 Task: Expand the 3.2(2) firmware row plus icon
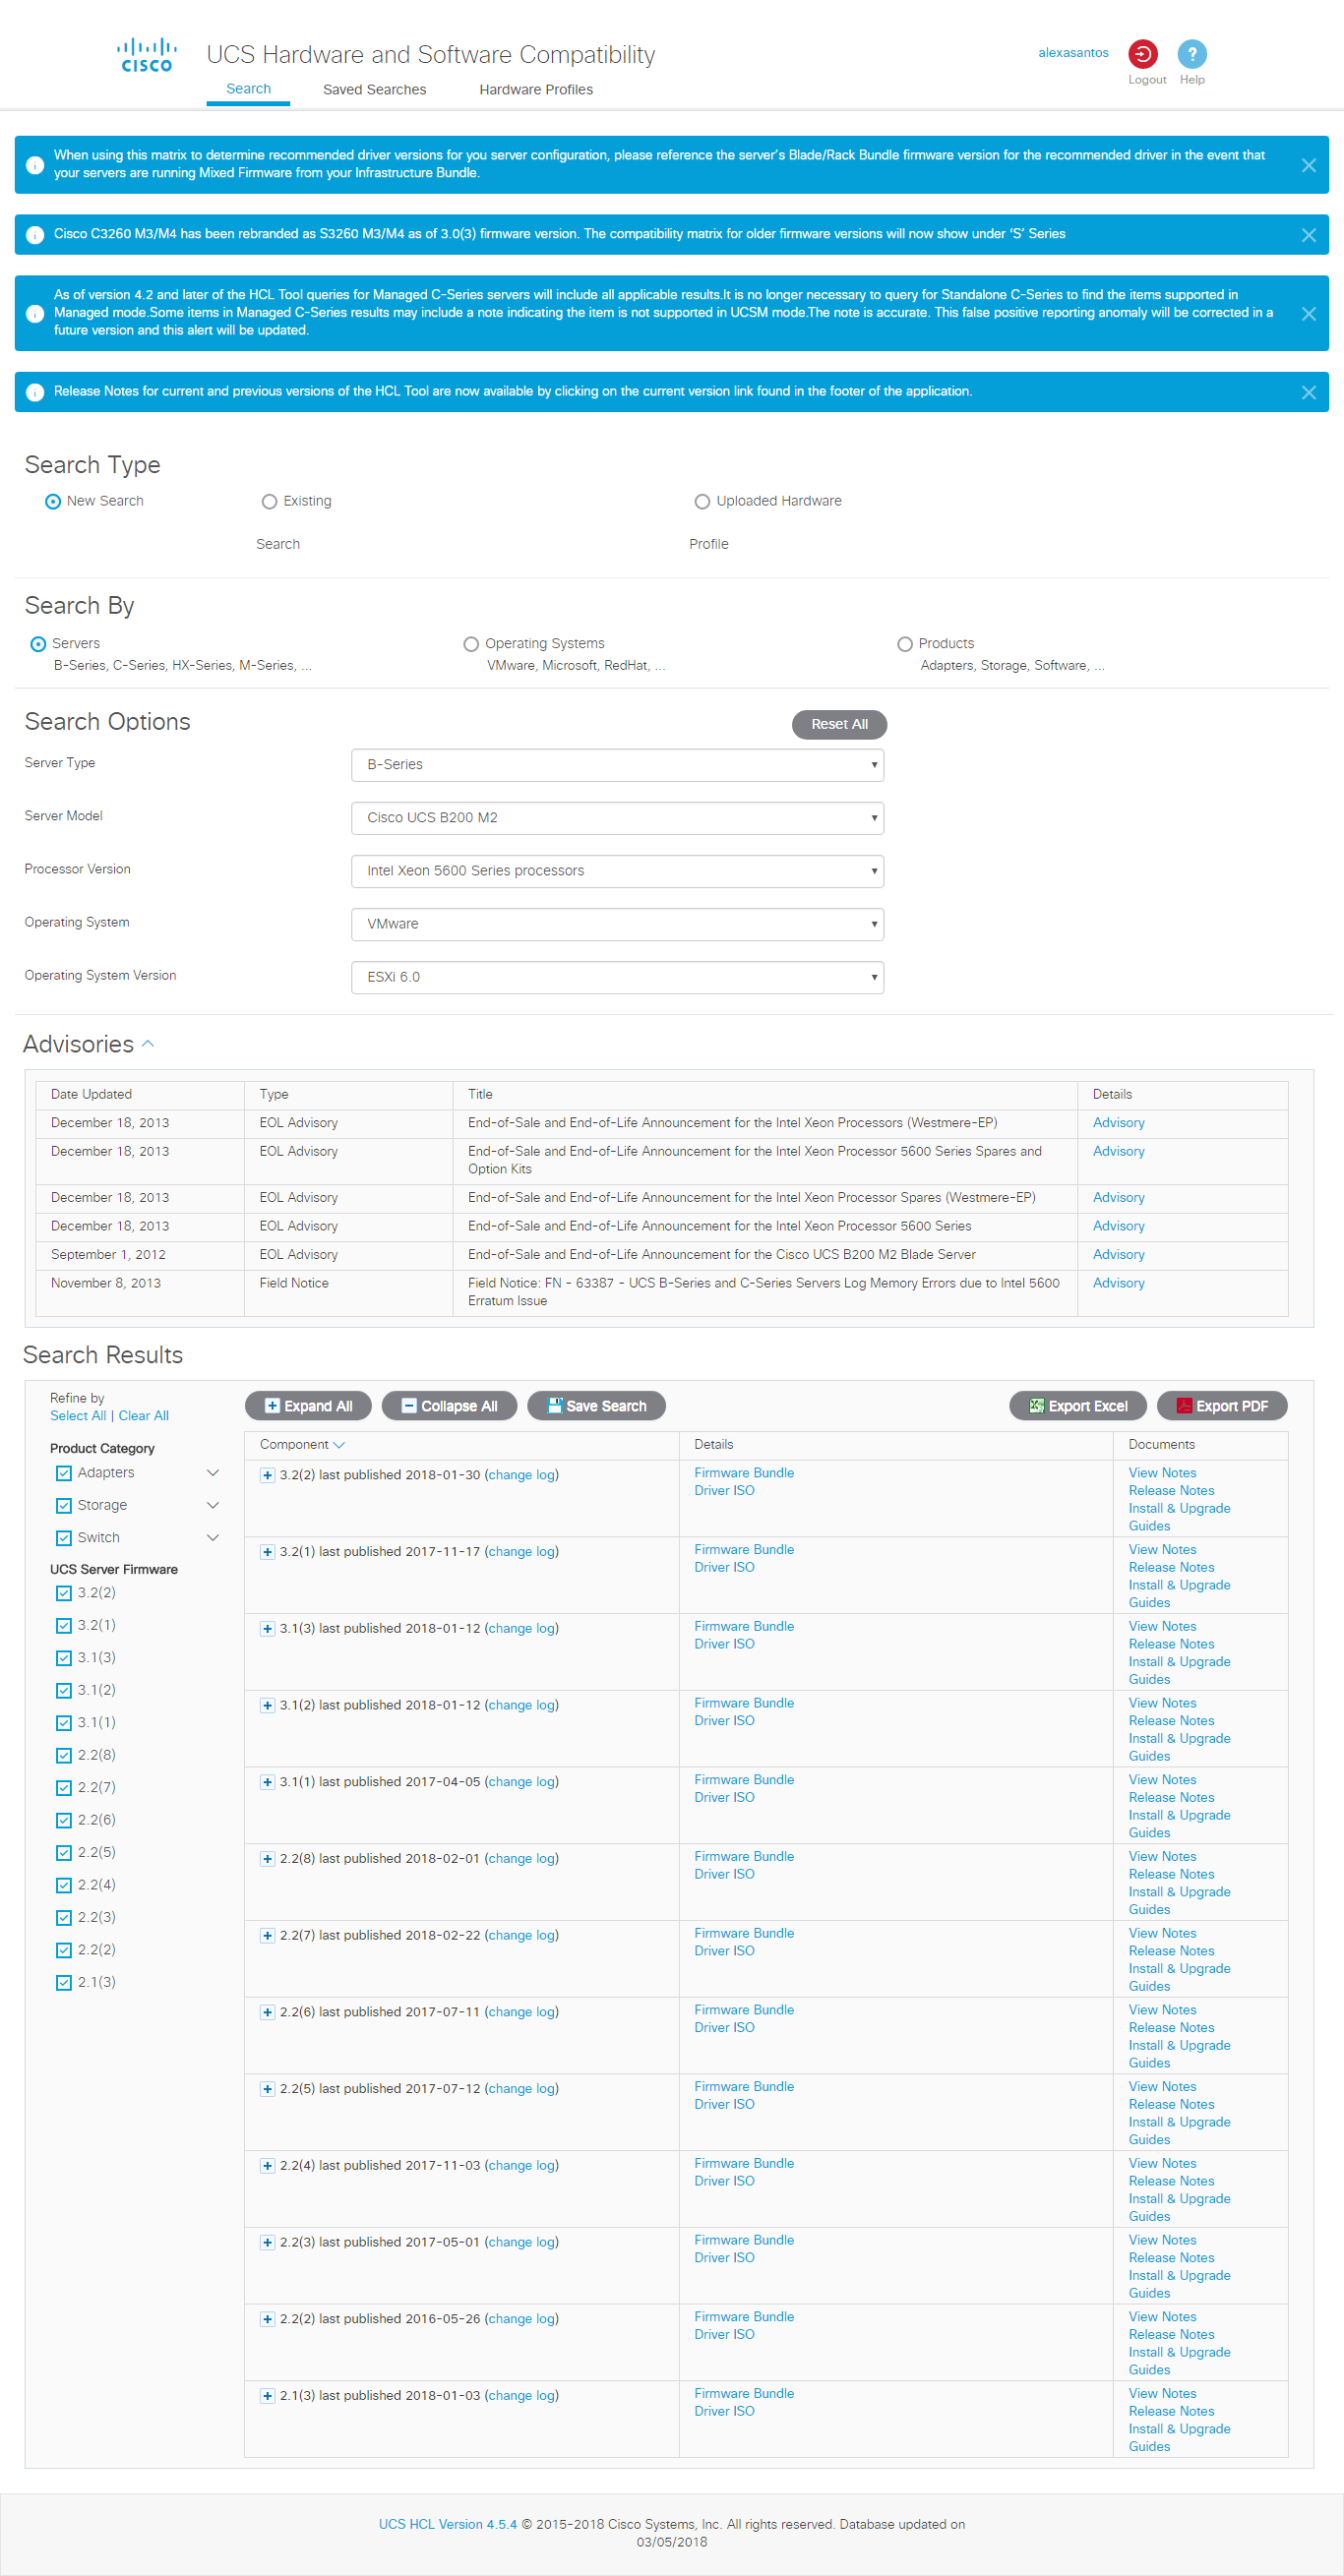tap(267, 1475)
